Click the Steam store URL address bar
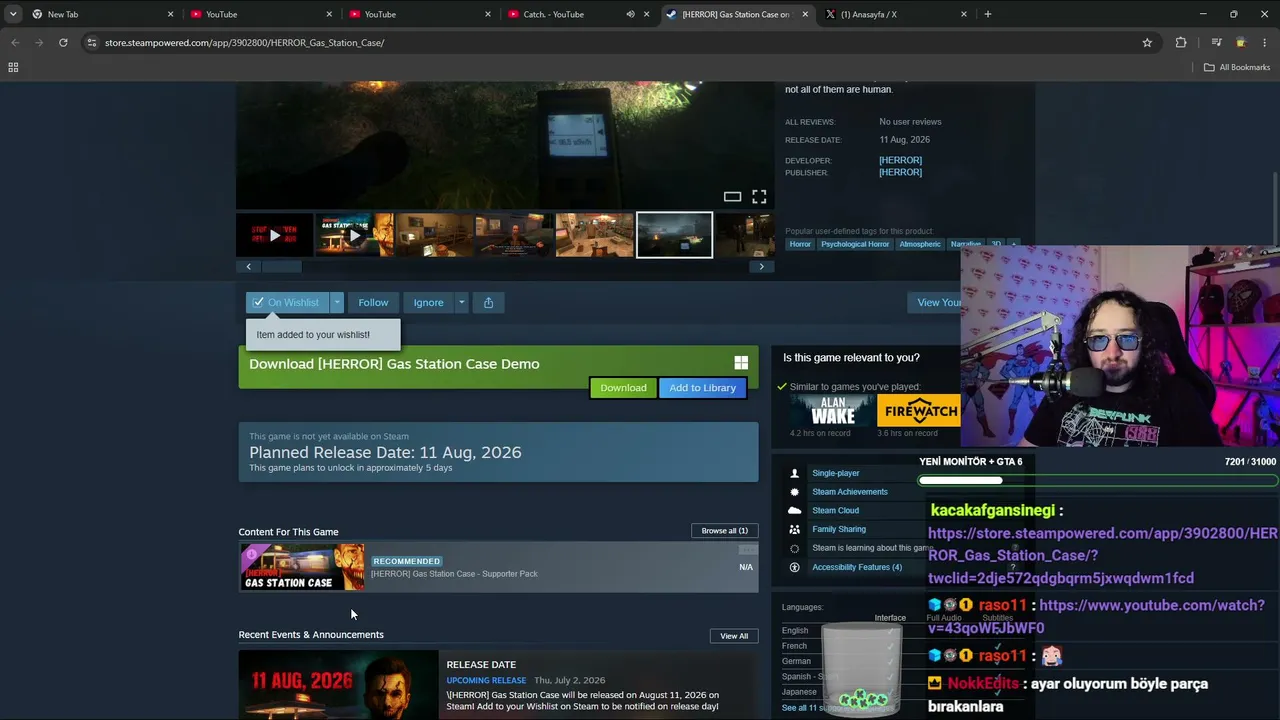Viewport: 1280px width, 720px height. click(620, 43)
